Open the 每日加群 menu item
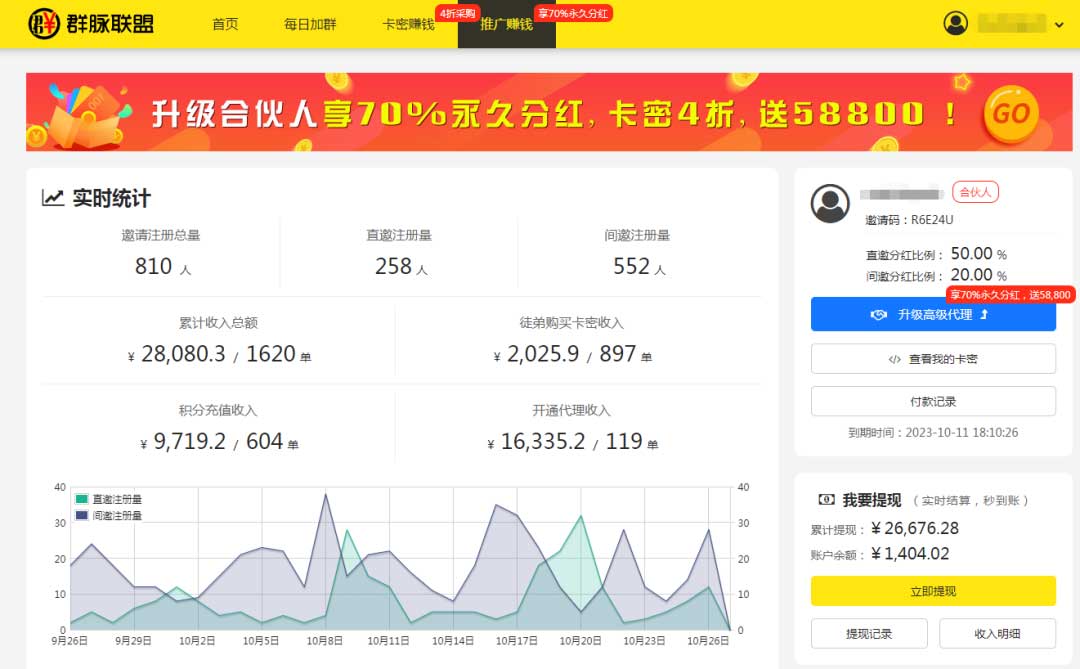Viewport: 1080px width, 669px height. (310, 24)
